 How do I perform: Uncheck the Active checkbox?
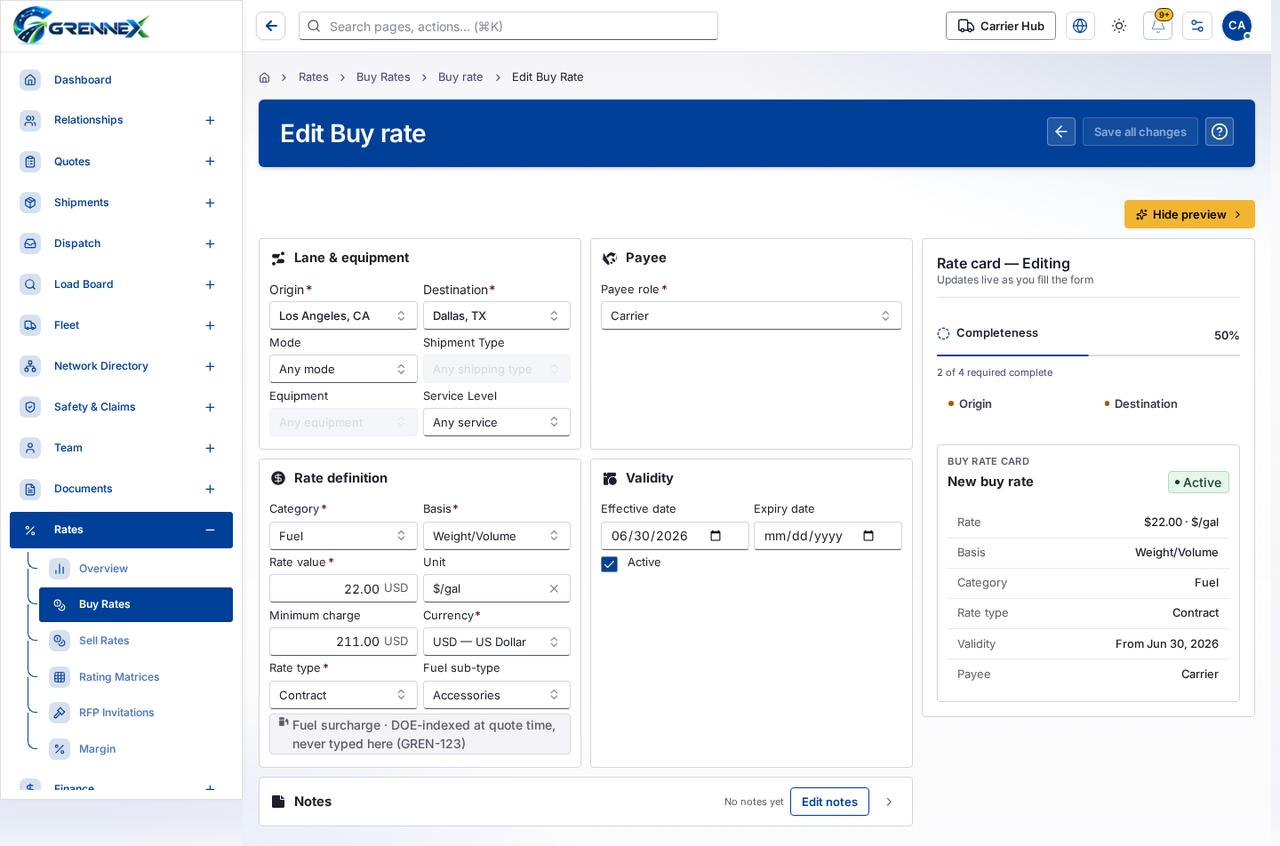point(609,564)
